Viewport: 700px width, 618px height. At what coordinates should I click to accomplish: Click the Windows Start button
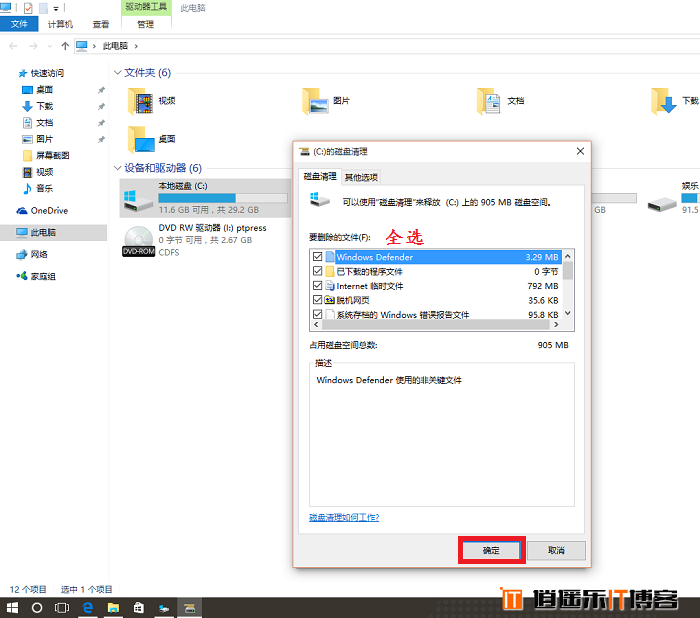(12, 608)
